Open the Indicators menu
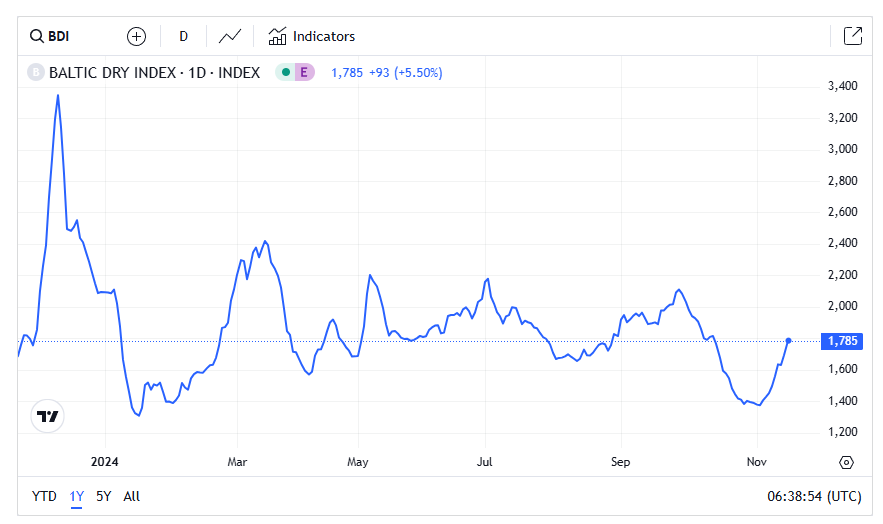Viewport: 883px width, 524px height. click(311, 37)
